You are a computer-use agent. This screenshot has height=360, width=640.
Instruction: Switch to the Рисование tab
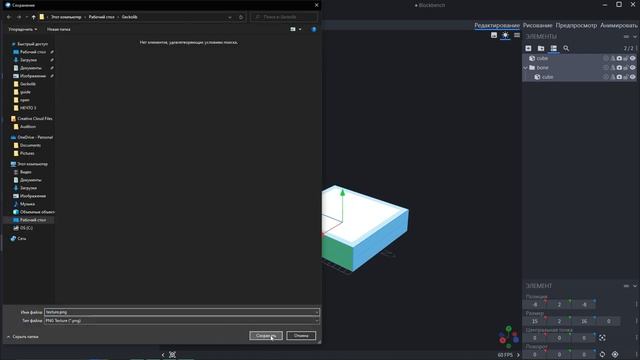pos(538,25)
